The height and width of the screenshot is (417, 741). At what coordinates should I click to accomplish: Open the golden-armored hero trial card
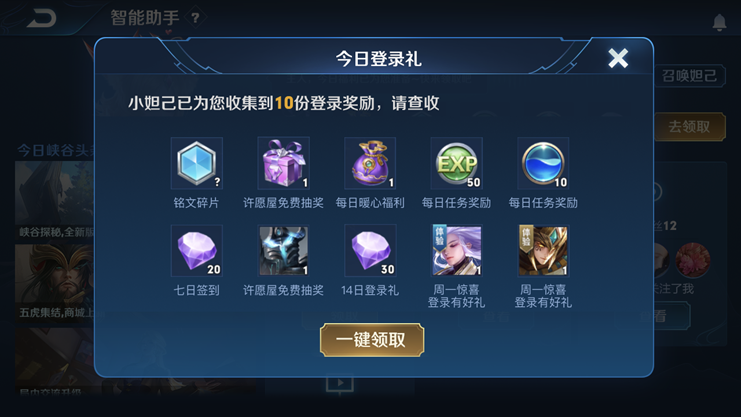tap(543, 251)
